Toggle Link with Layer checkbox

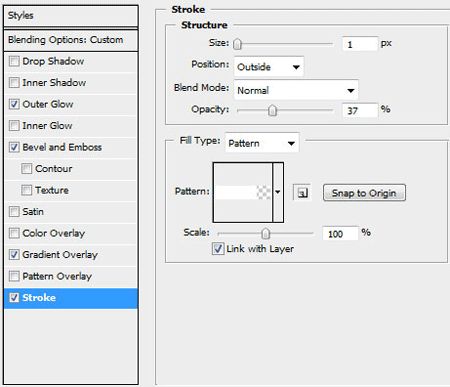coord(218,249)
